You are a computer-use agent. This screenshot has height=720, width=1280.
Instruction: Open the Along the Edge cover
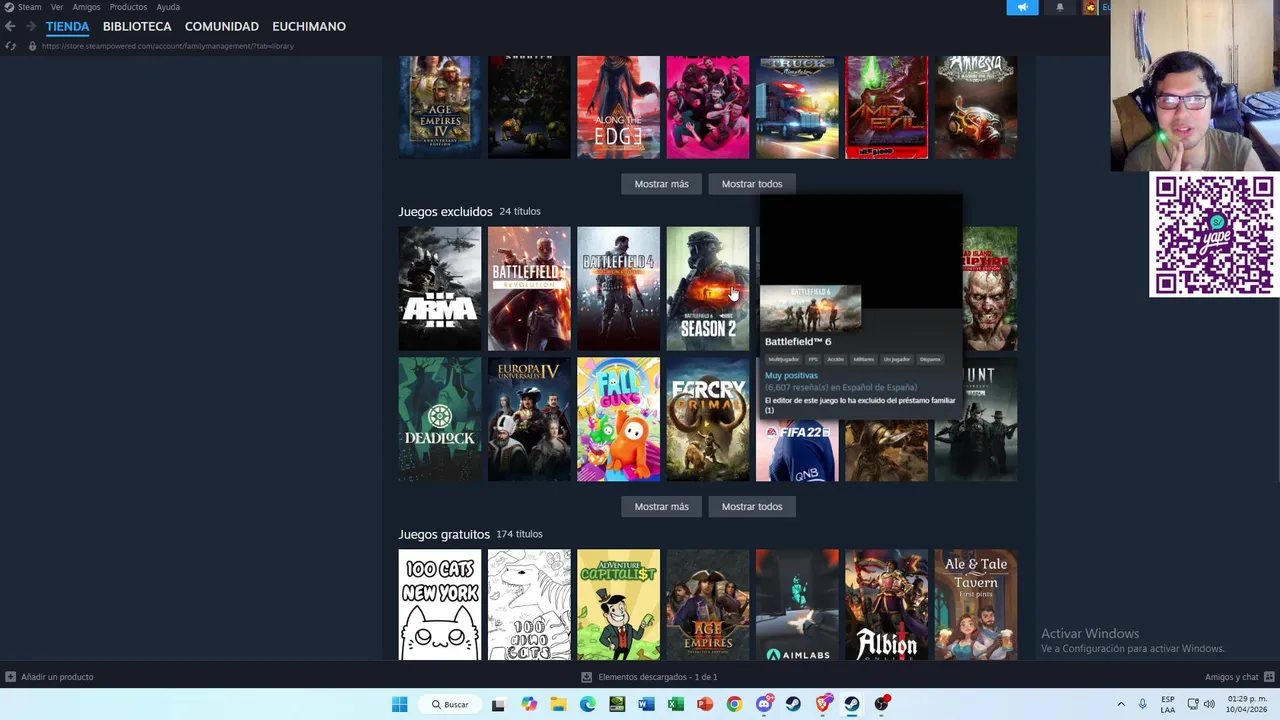618,107
